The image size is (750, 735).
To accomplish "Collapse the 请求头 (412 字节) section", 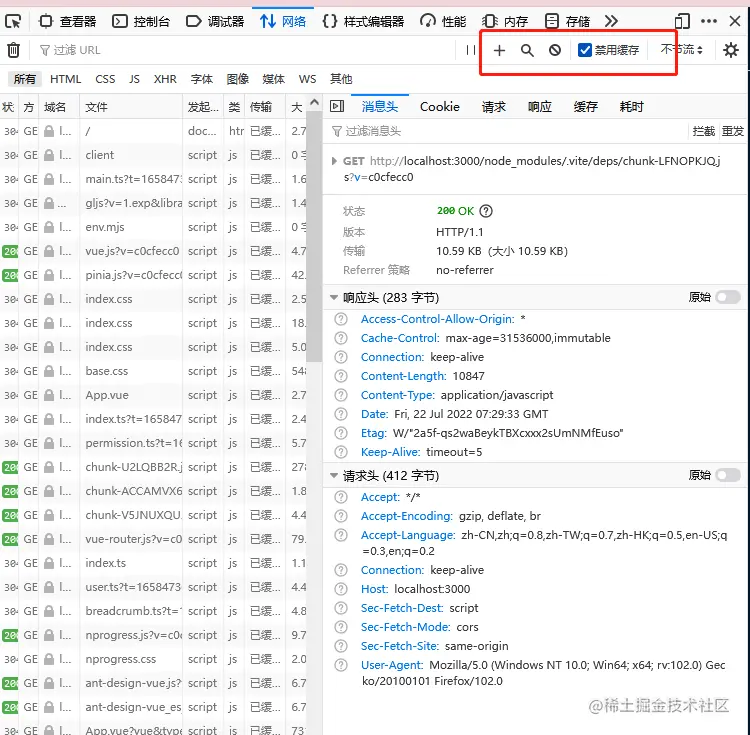I will pos(334,475).
